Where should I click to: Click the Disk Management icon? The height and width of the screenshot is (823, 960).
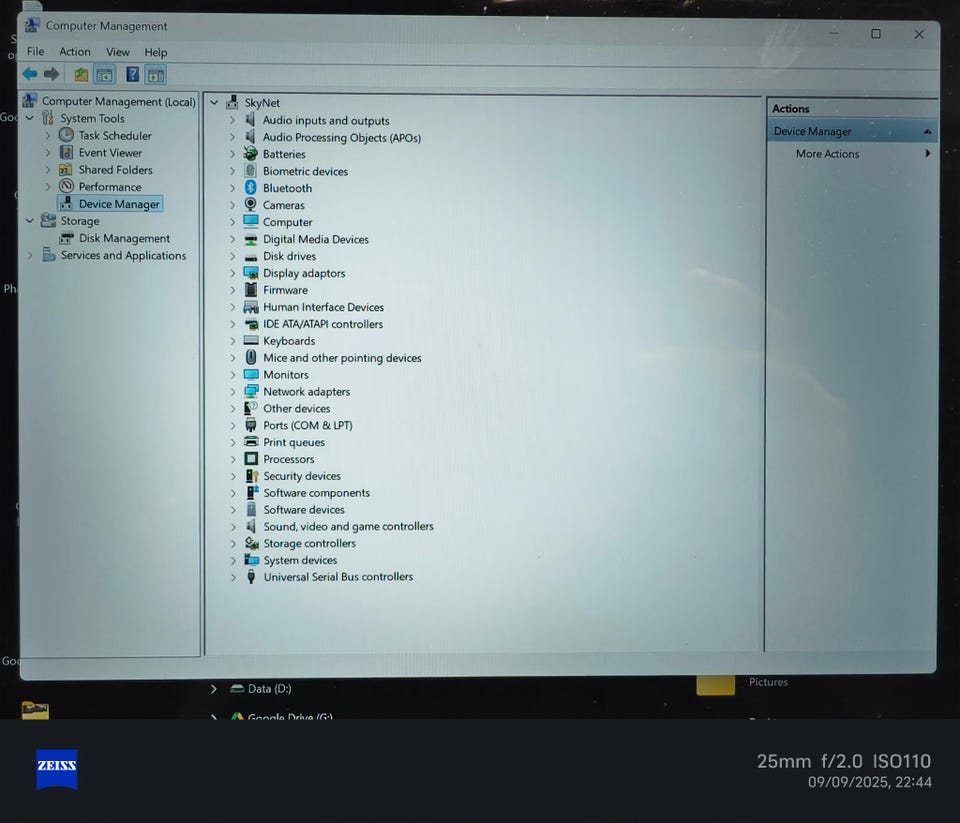point(66,238)
